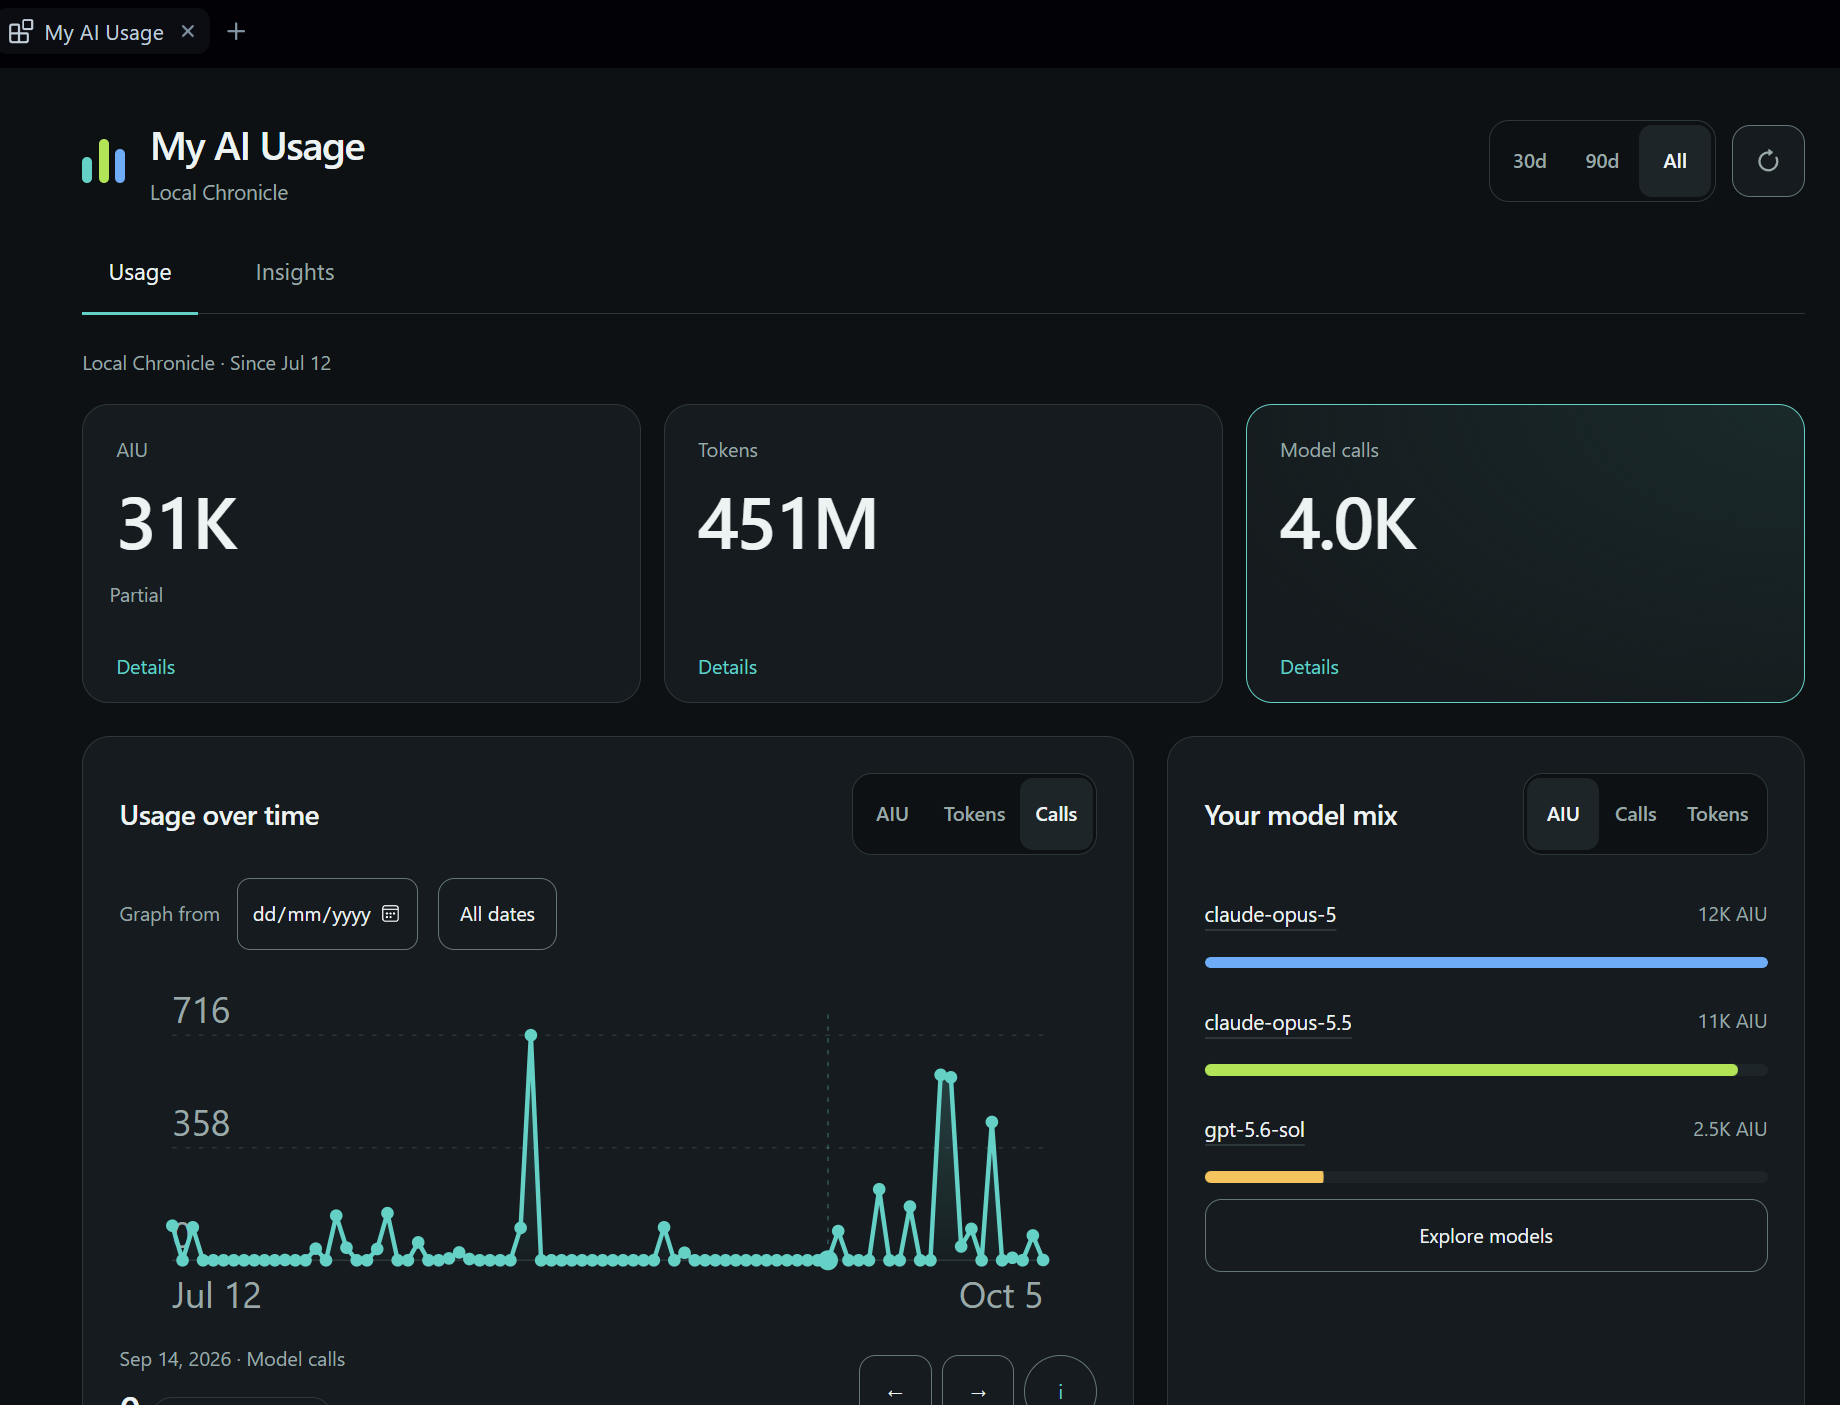Click the blue claude-opus-5 usage bar
1840x1405 pixels.
1486,962
